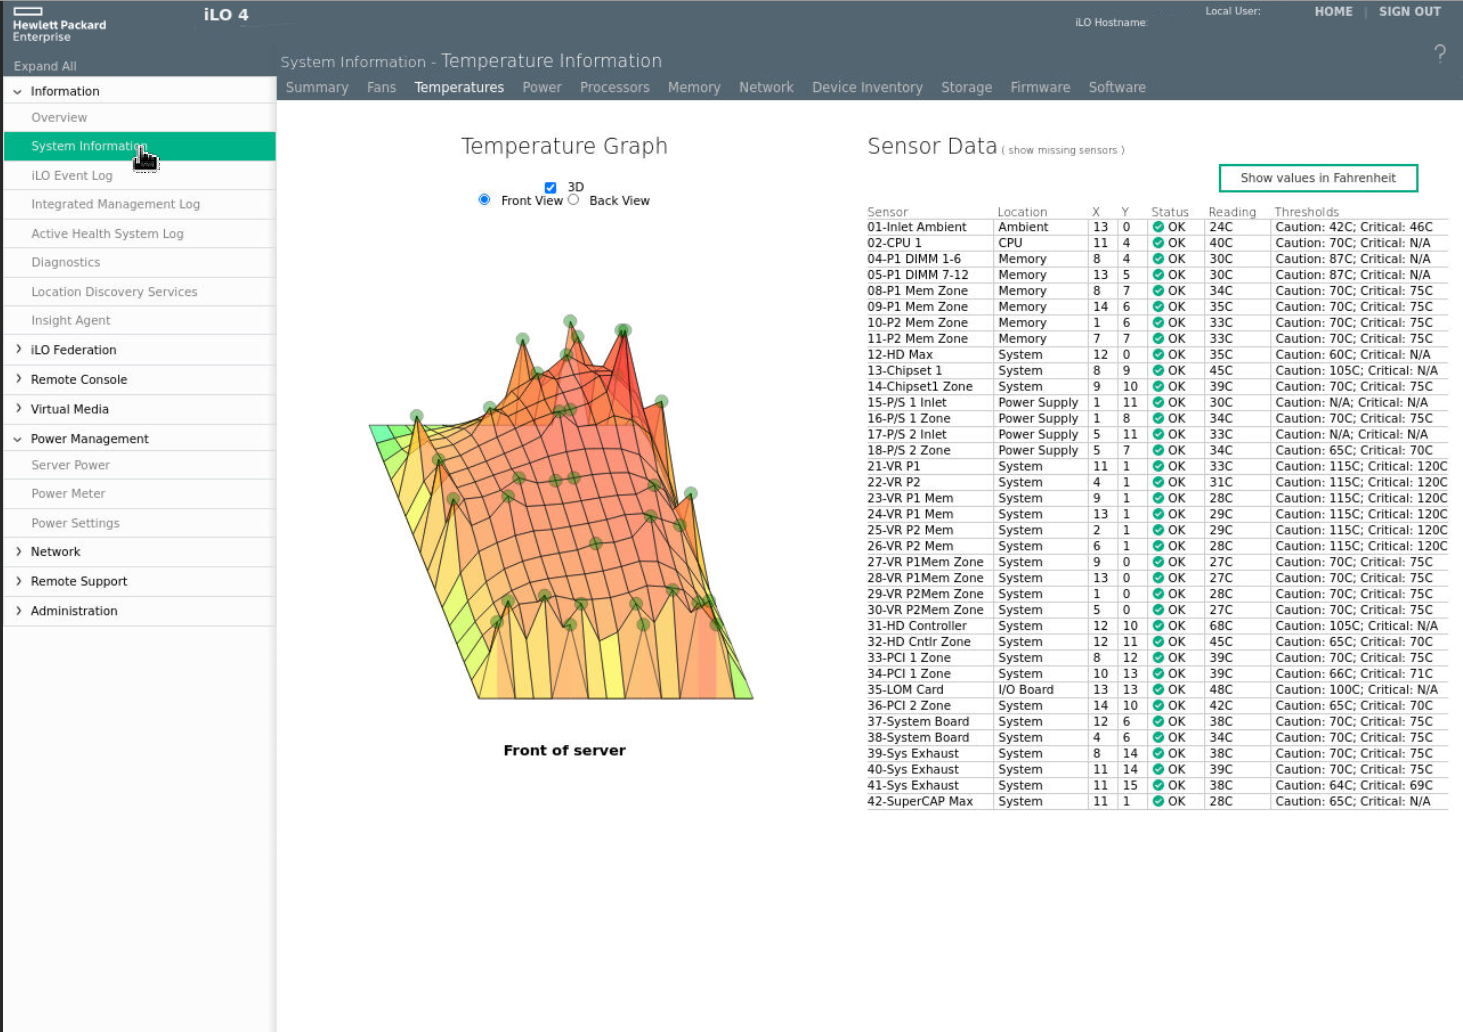The width and height of the screenshot is (1463, 1032).
Task: Click OK status icon for 31-HD Controller
Action: (x=1158, y=626)
